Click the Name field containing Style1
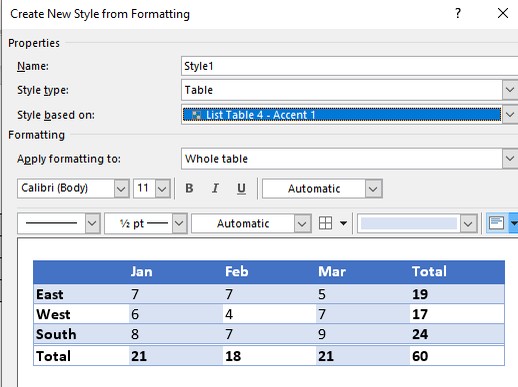This screenshot has height=387, width=518. click(349, 66)
